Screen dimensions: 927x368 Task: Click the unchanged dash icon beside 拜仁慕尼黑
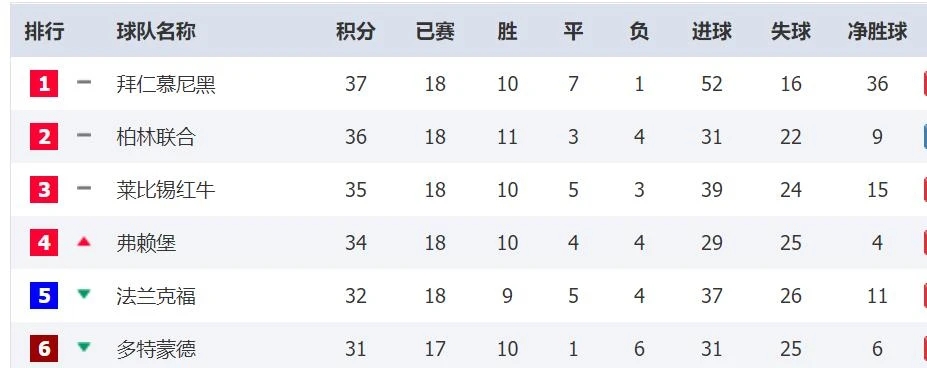tap(84, 82)
